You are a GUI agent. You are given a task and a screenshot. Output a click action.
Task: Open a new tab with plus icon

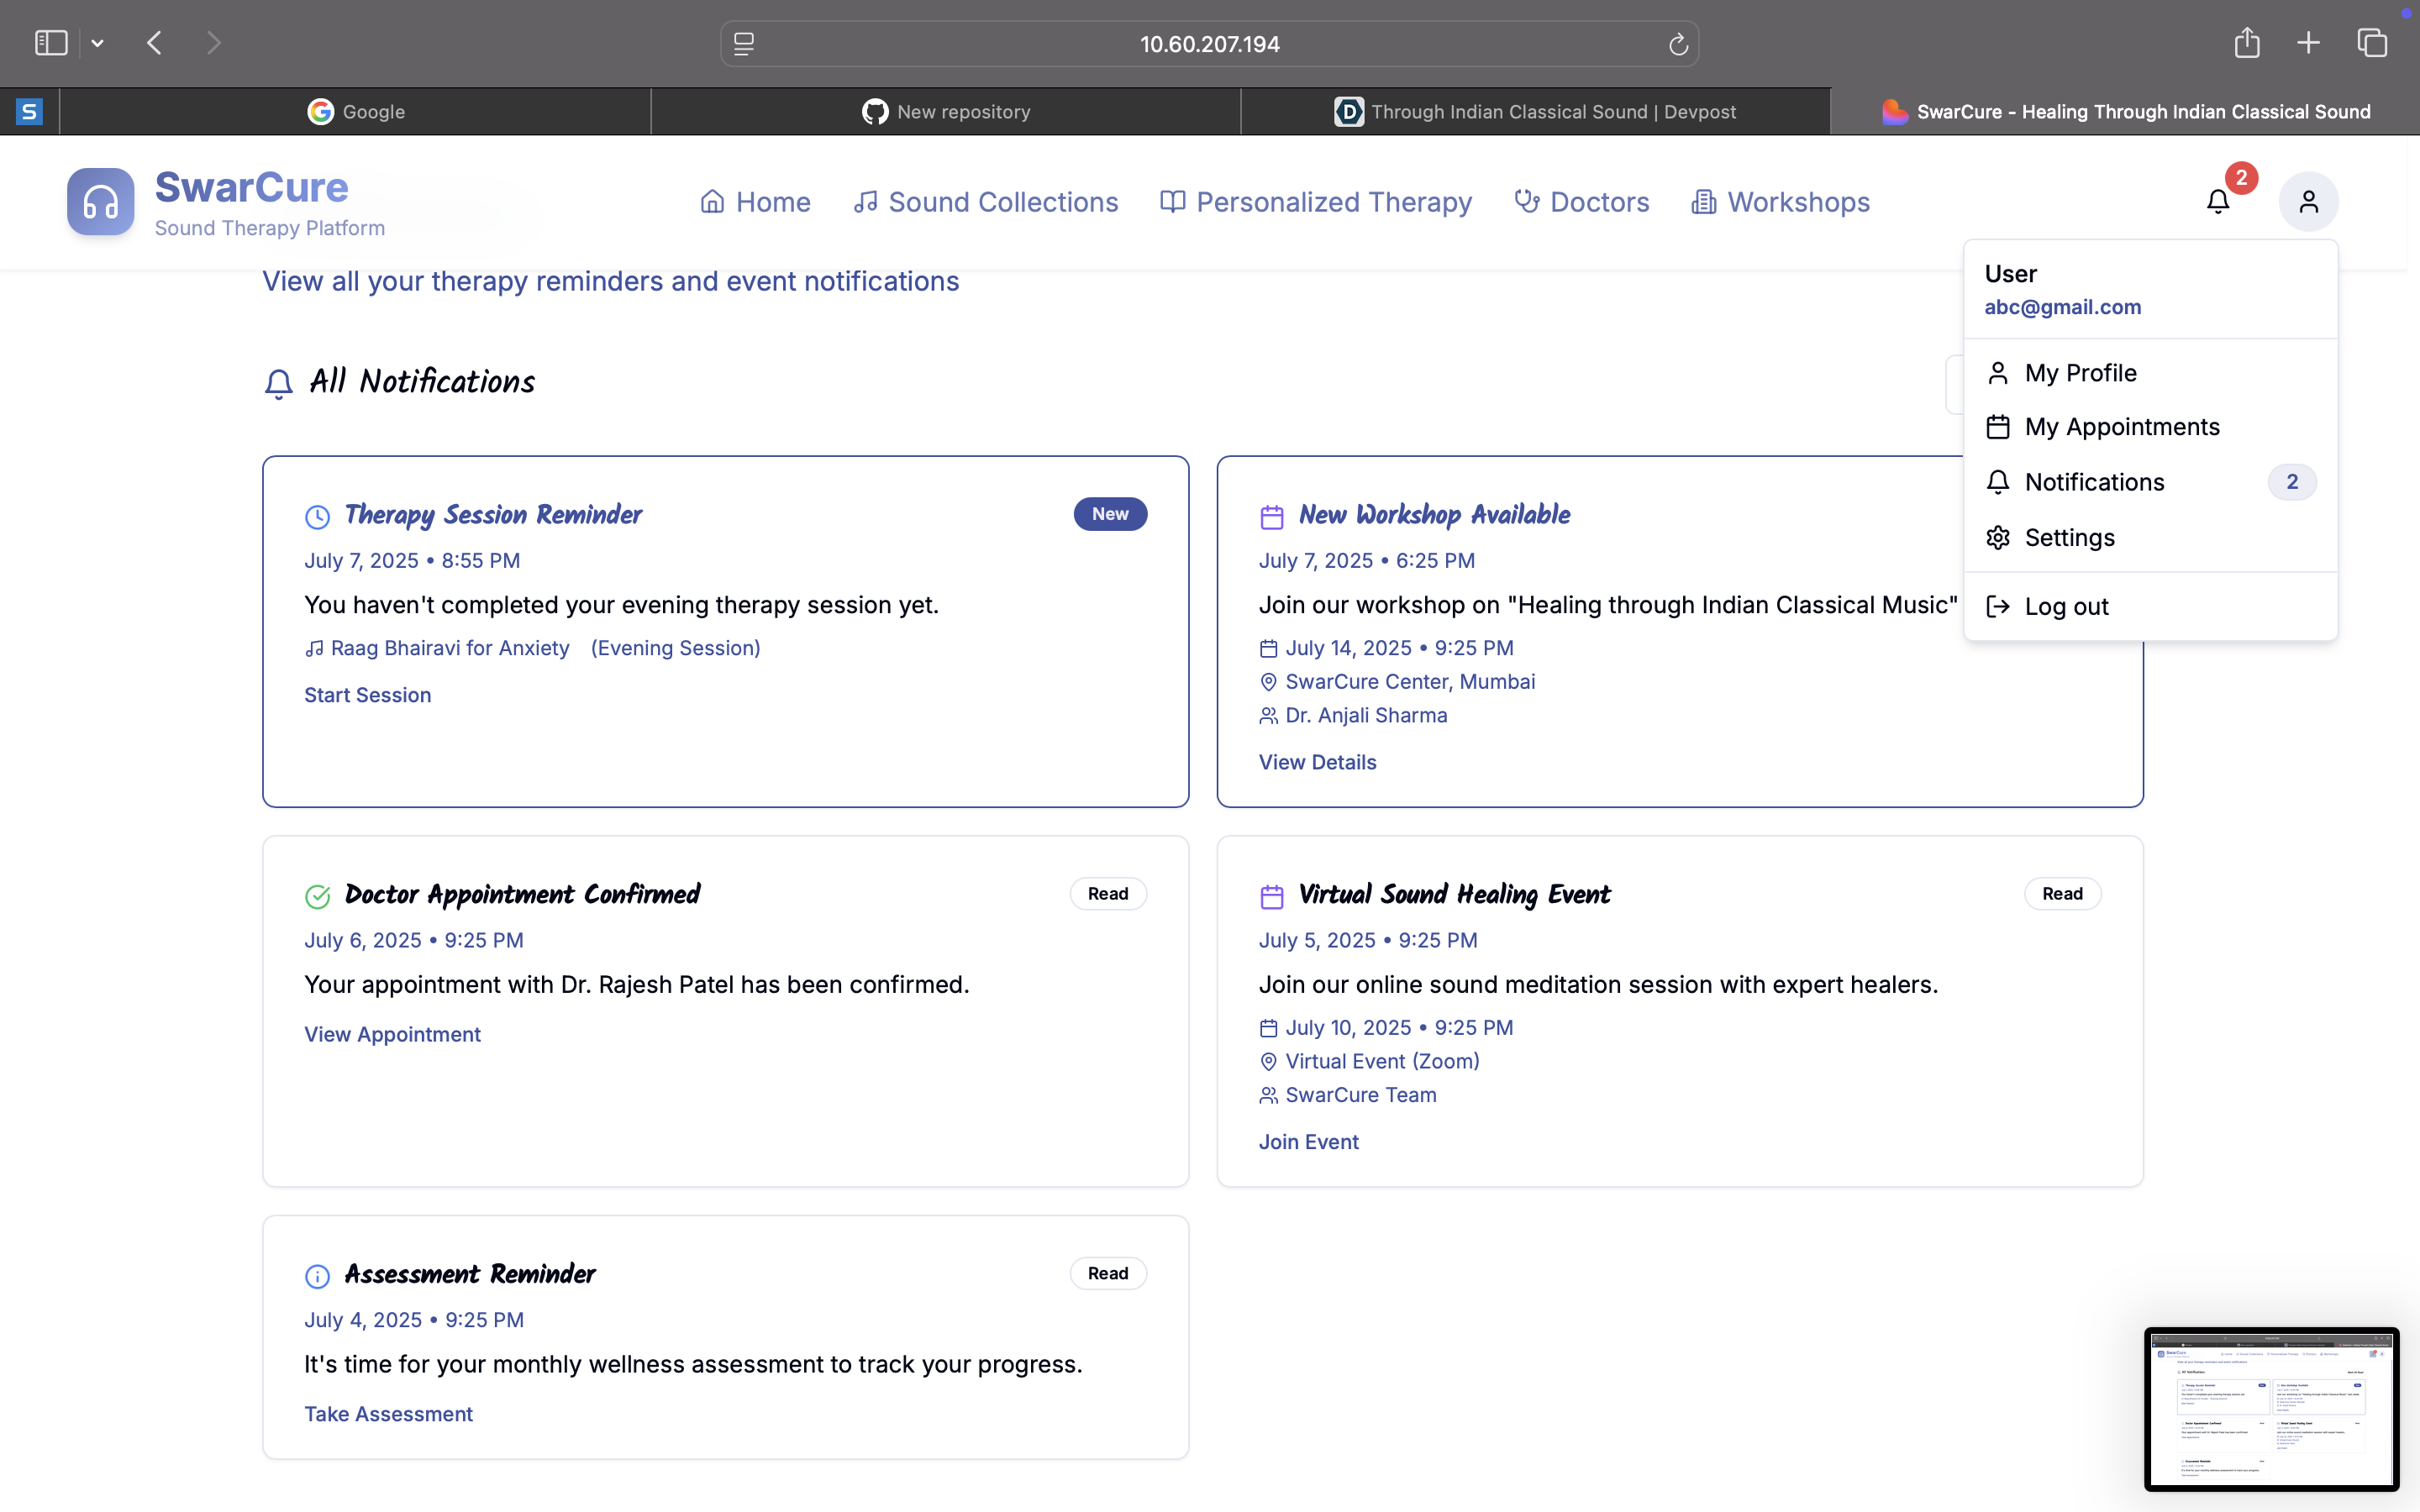tap(2308, 43)
